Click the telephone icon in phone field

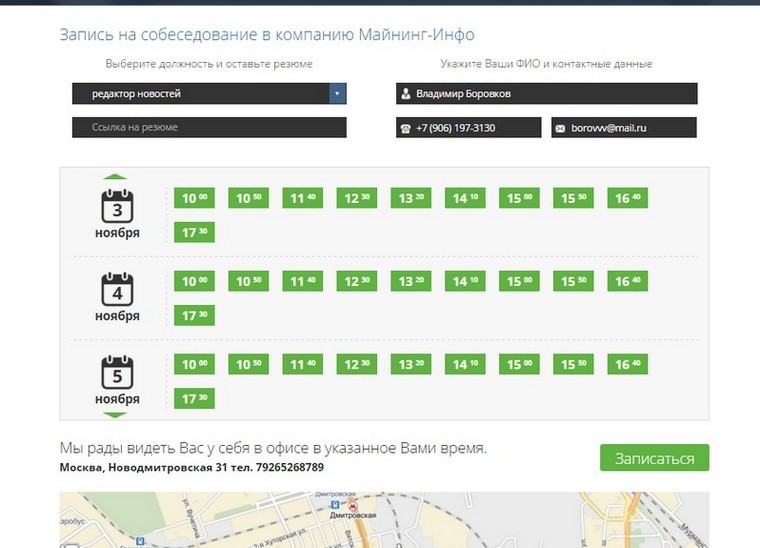tap(406, 128)
